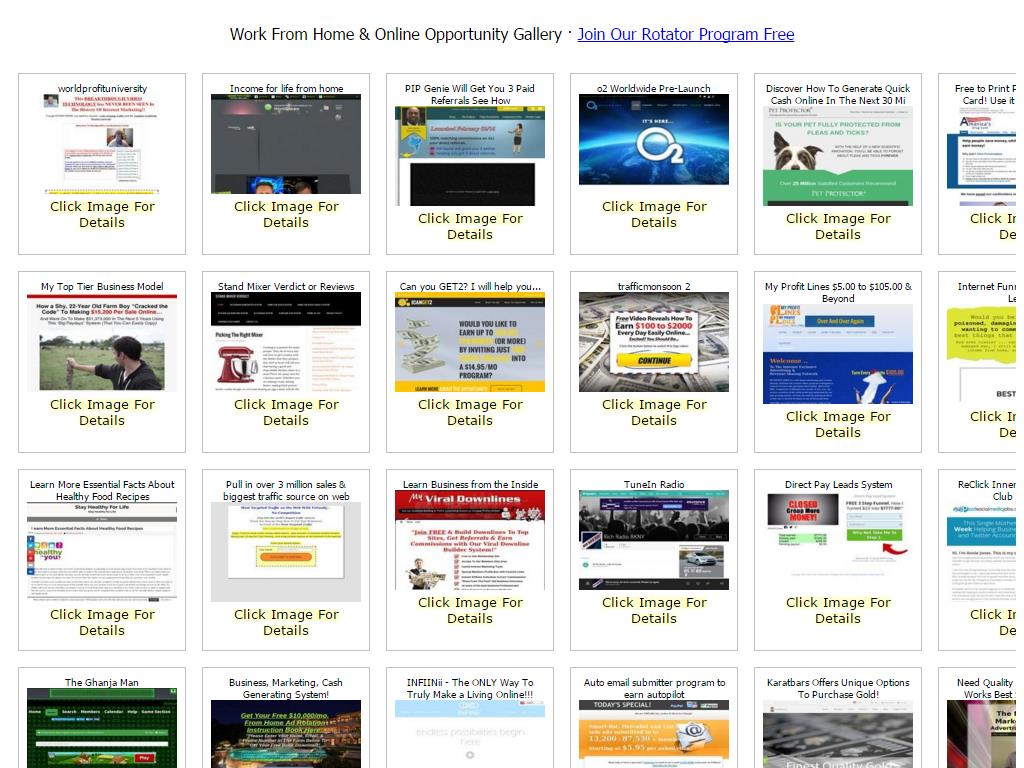Open the Direct Pay Leads System thumbnail
Image resolution: width=1024 pixels, height=768 pixels.
point(838,540)
